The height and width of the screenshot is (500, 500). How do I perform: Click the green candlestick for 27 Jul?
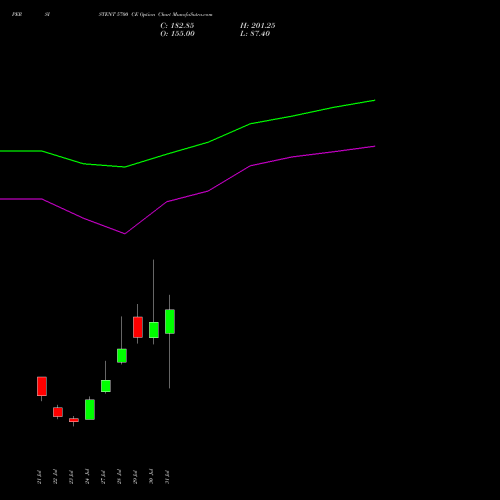[106, 386]
